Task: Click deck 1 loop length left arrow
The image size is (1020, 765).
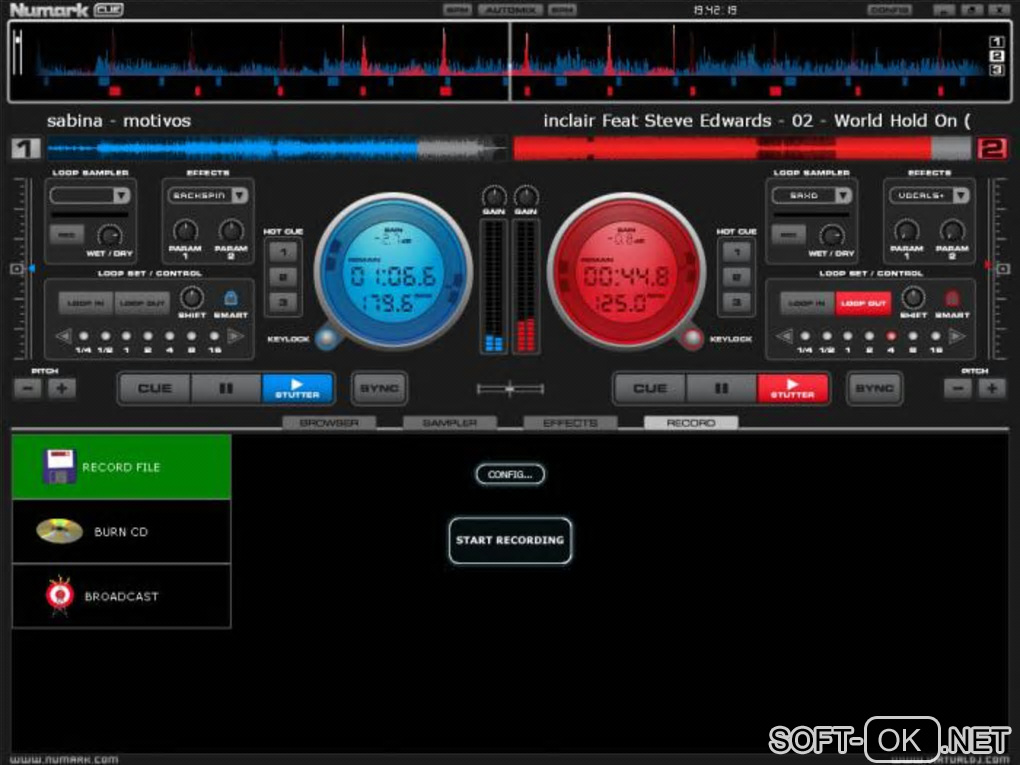Action: pos(63,336)
